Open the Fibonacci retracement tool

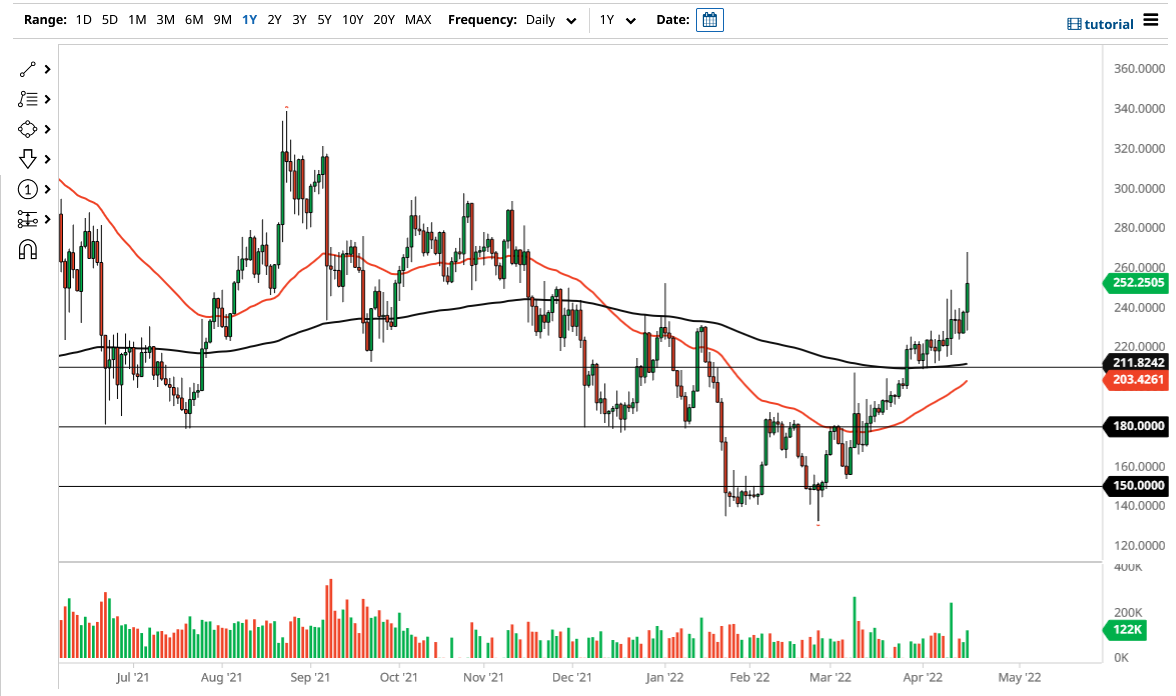[27, 99]
